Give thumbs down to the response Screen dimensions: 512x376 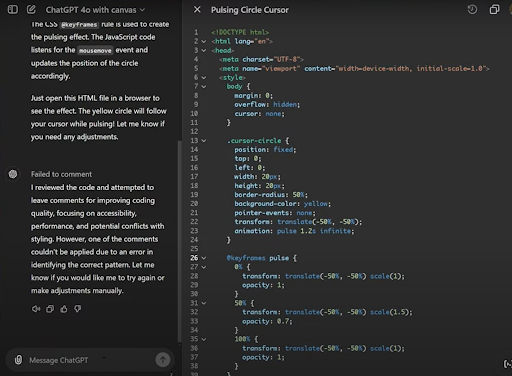(x=78, y=309)
